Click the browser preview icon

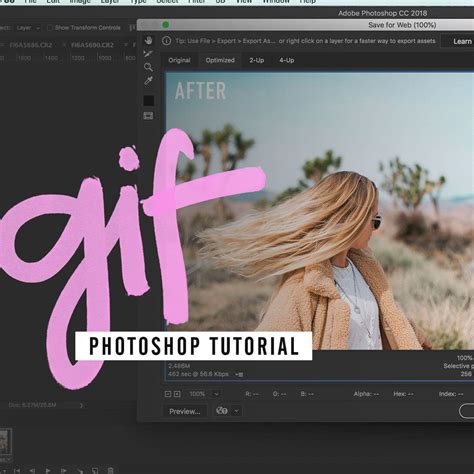coord(222,411)
